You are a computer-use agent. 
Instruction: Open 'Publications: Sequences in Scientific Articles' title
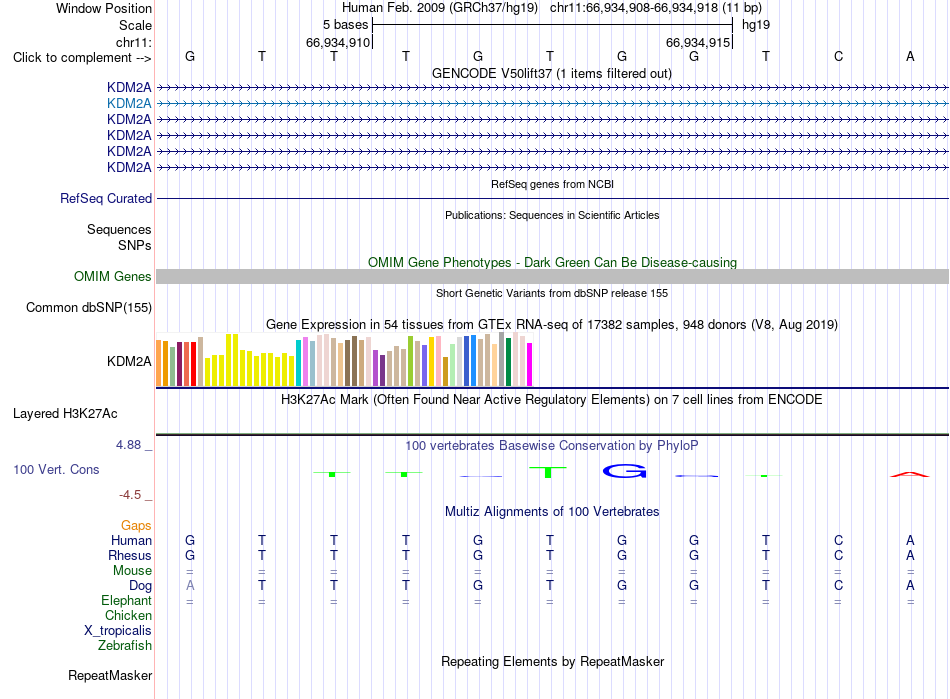tap(552, 215)
